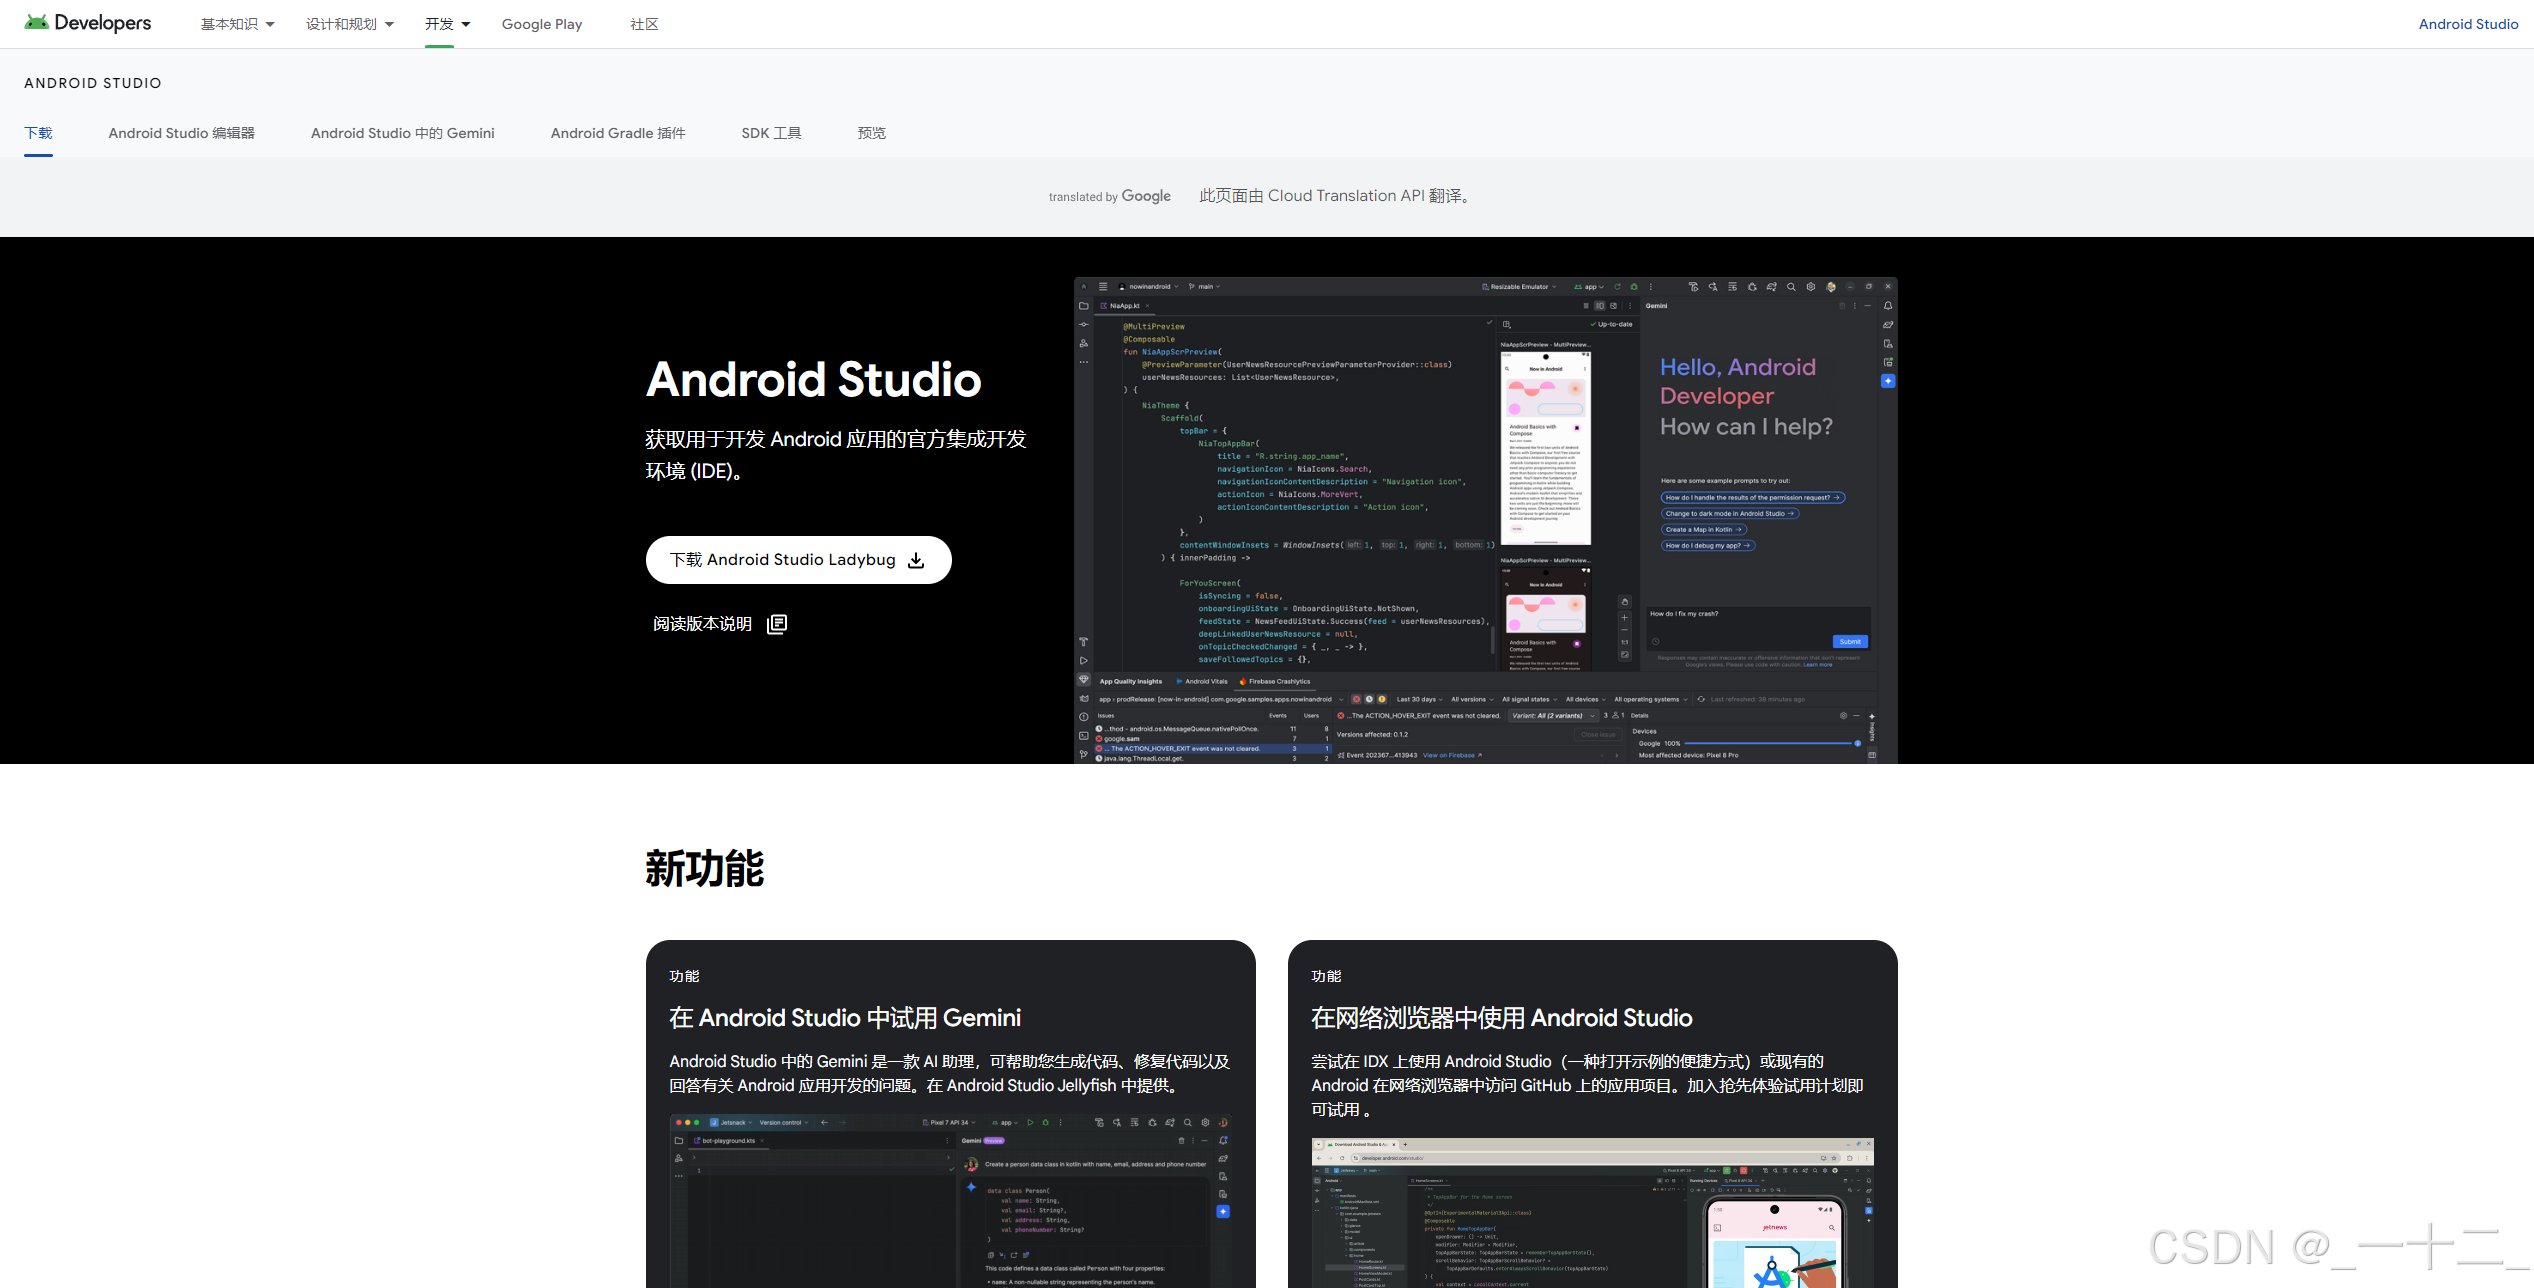Open the 阅读版本说明 link

tap(702, 624)
